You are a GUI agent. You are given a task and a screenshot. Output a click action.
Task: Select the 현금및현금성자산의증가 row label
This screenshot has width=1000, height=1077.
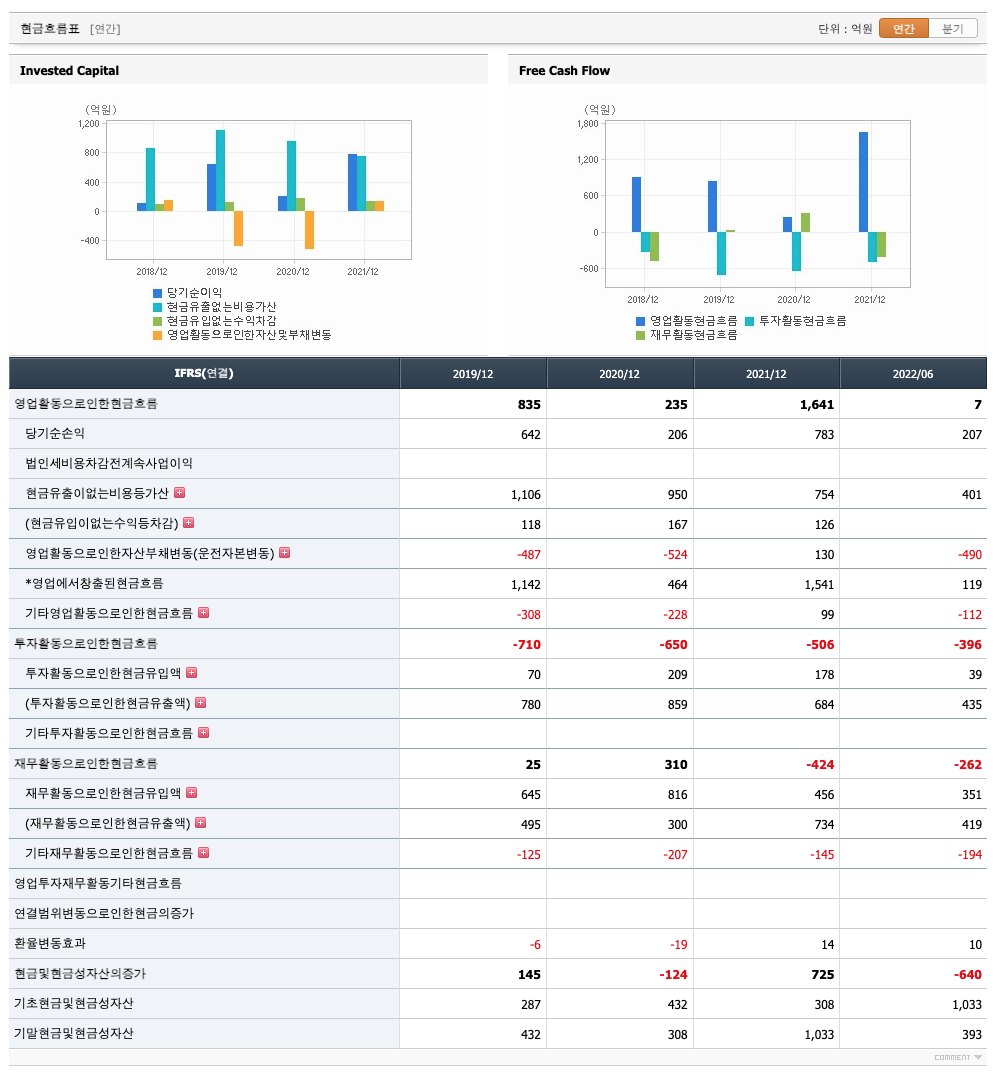coord(80,973)
